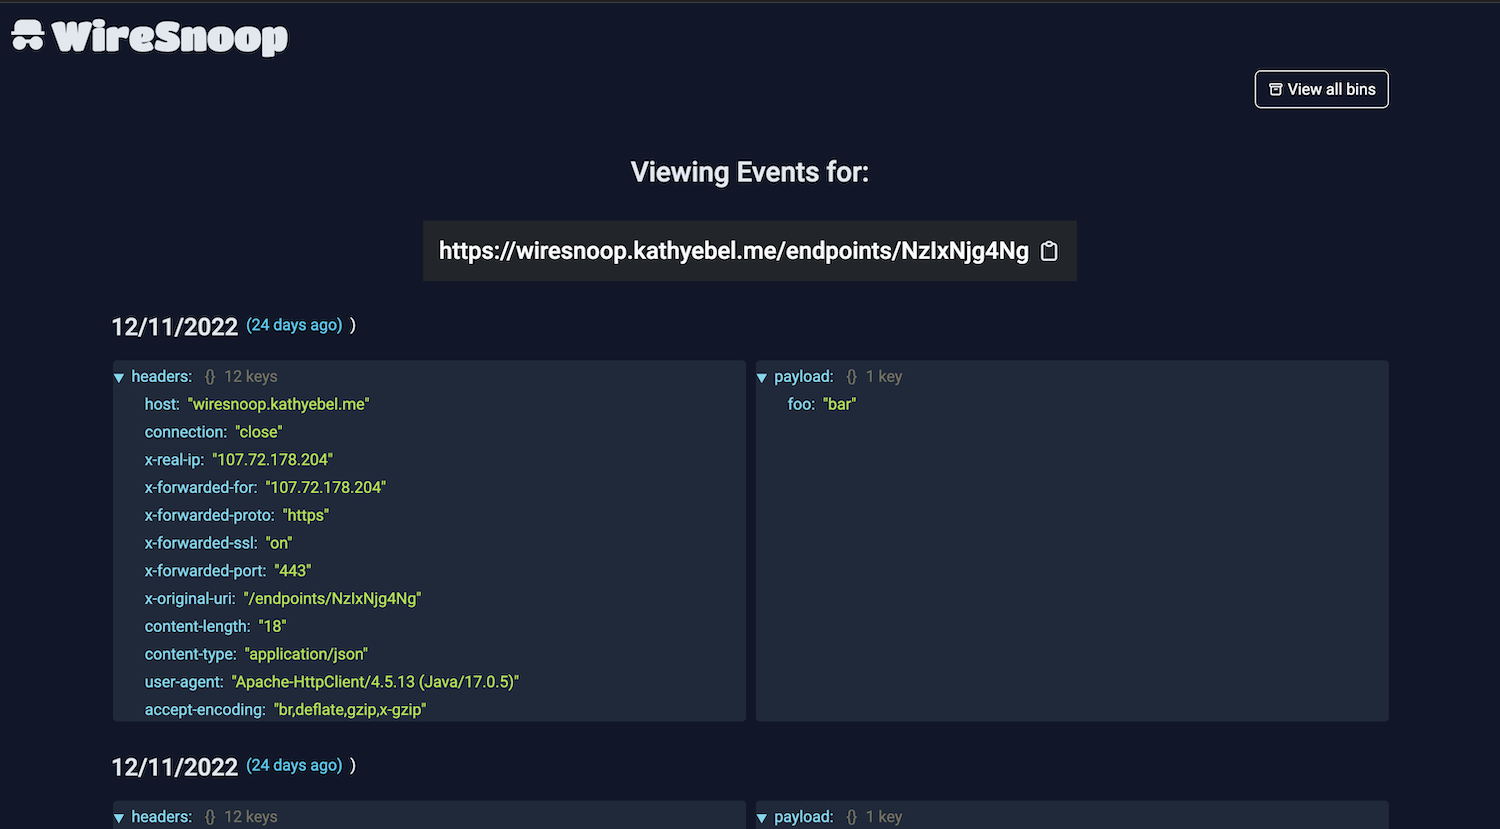Screen dimensions: 1500x829
Task: Click the WireSnoop logo icon
Action: point(27,36)
